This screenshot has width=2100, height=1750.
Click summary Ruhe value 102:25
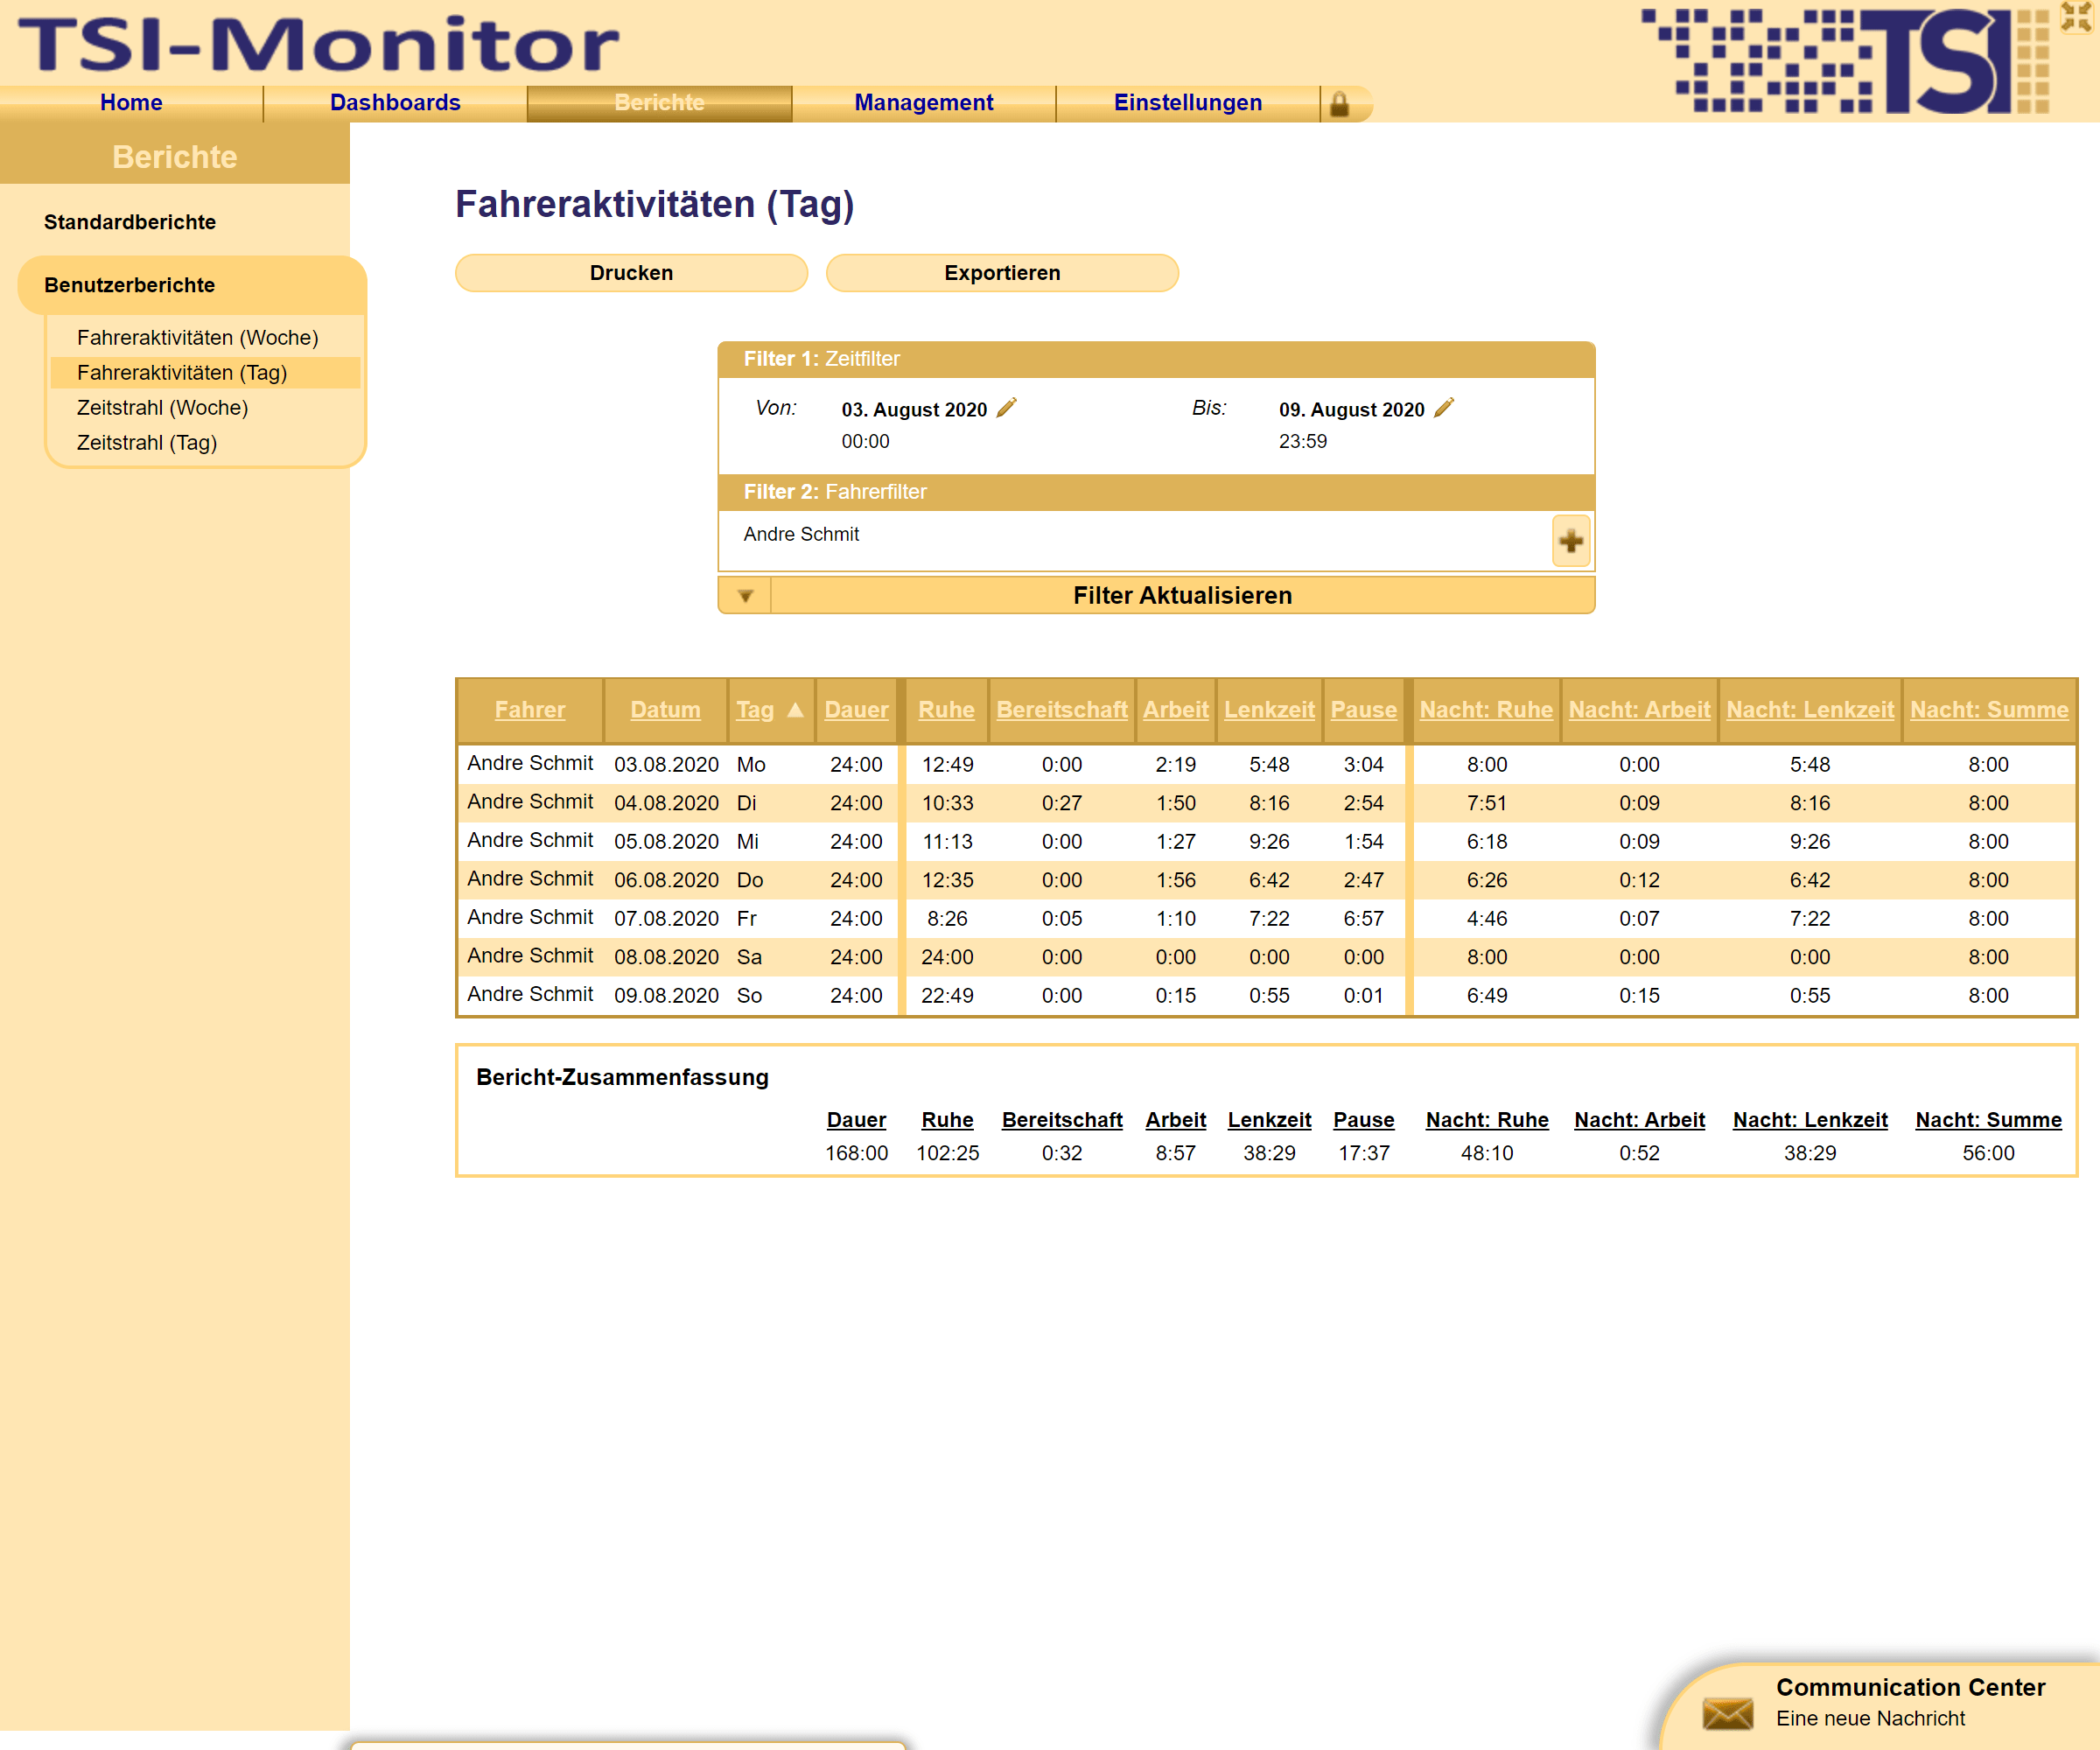click(947, 1153)
